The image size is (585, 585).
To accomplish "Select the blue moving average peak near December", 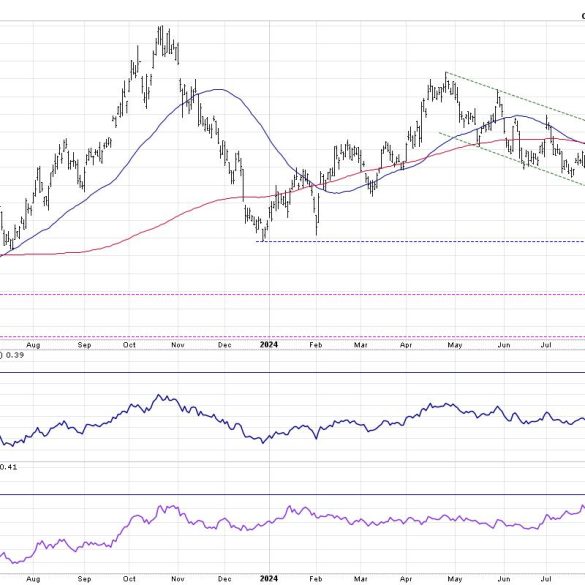I will (219, 89).
